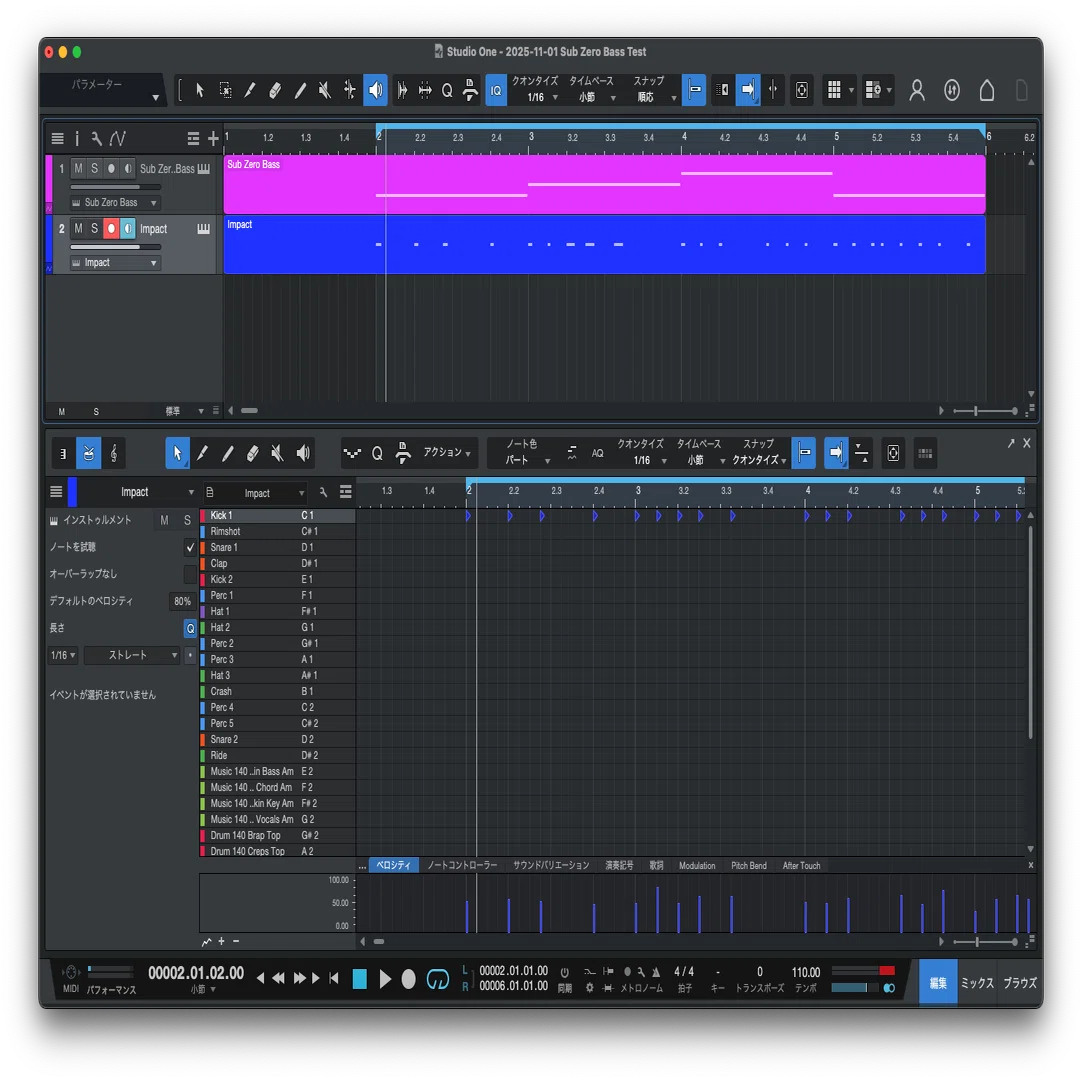The image size is (1082, 1082).
Task: Select the editor Listen speaker tool
Action: pyautogui.click(x=303, y=453)
